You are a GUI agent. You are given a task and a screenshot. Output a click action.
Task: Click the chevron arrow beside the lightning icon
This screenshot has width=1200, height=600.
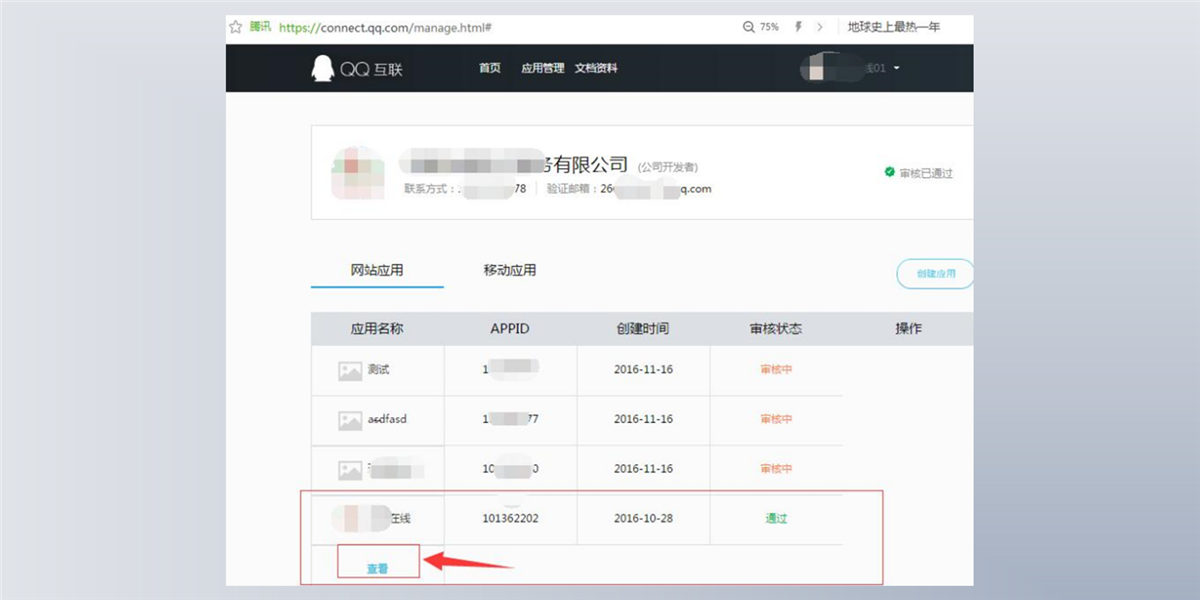click(820, 28)
